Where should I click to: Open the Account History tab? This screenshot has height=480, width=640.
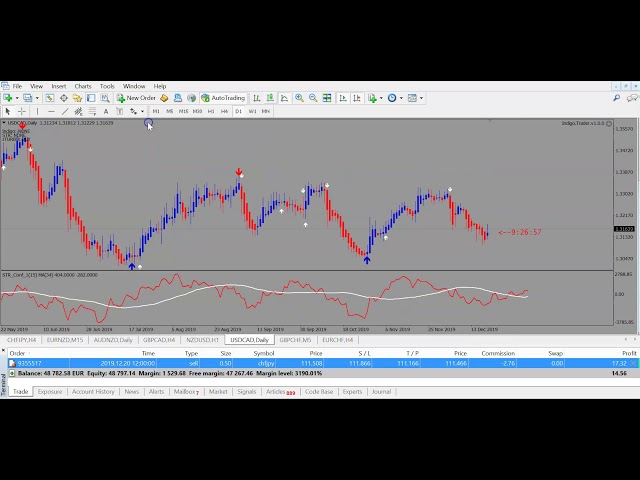[x=92, y=392]
